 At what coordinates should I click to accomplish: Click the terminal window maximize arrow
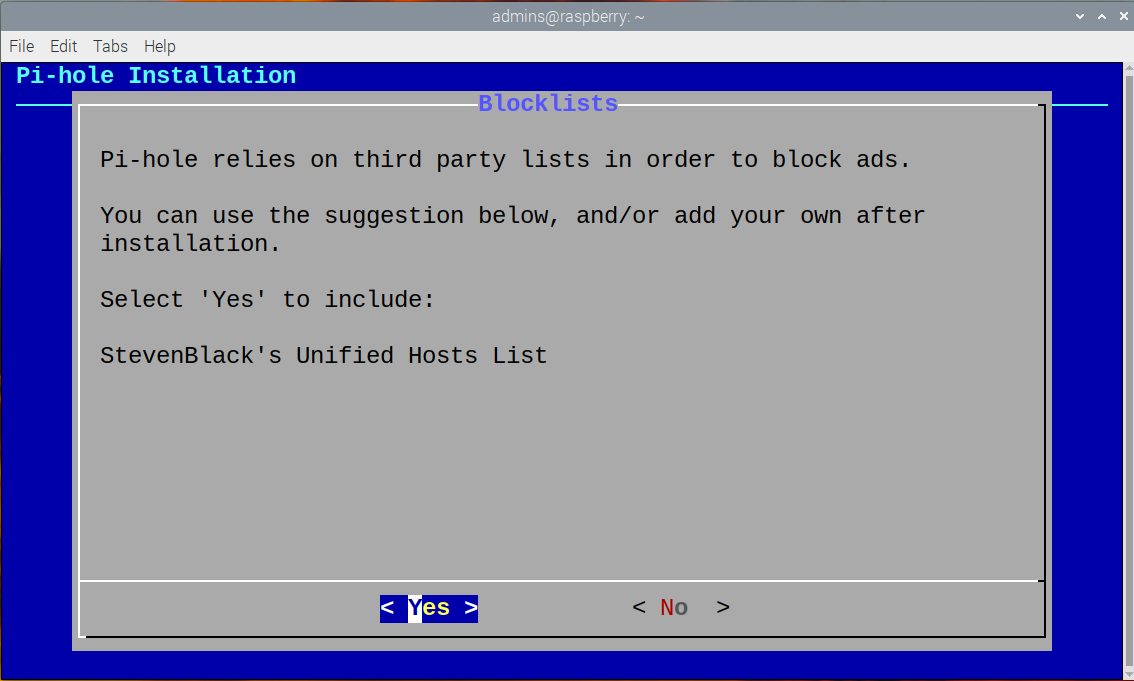point(1101,16)
